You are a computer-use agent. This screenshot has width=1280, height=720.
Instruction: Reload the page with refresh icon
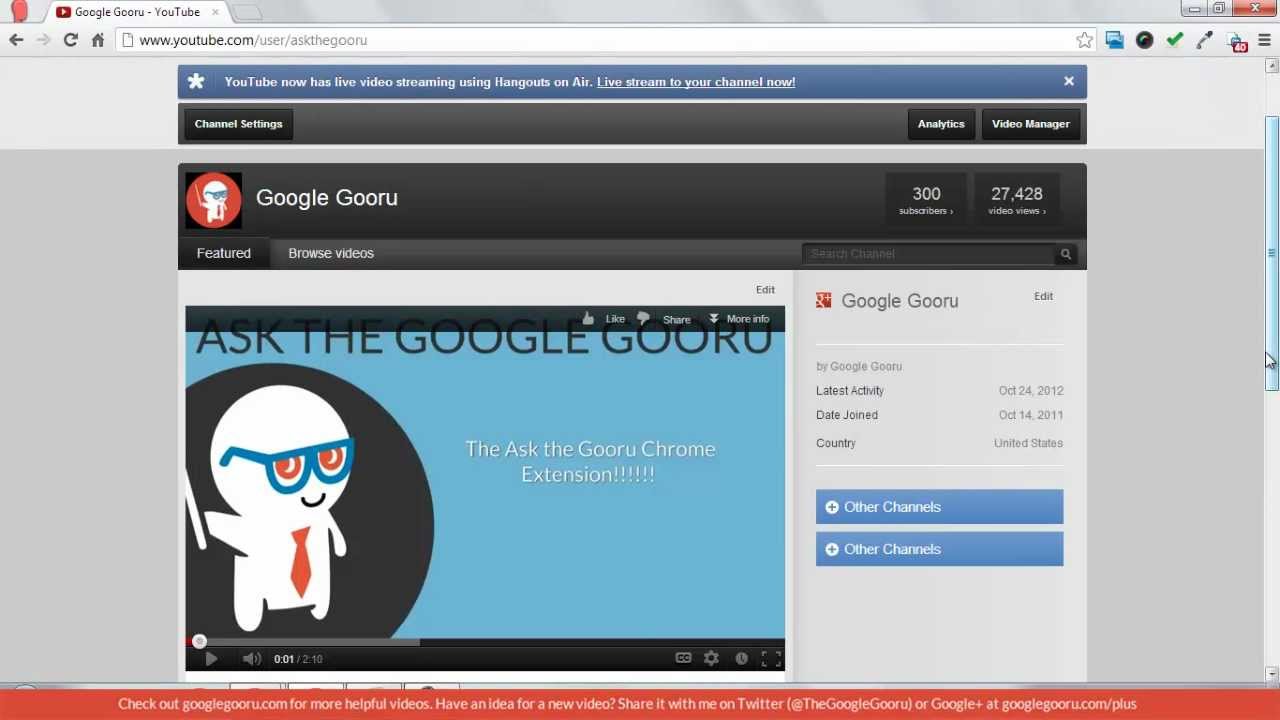pos(70,40)
